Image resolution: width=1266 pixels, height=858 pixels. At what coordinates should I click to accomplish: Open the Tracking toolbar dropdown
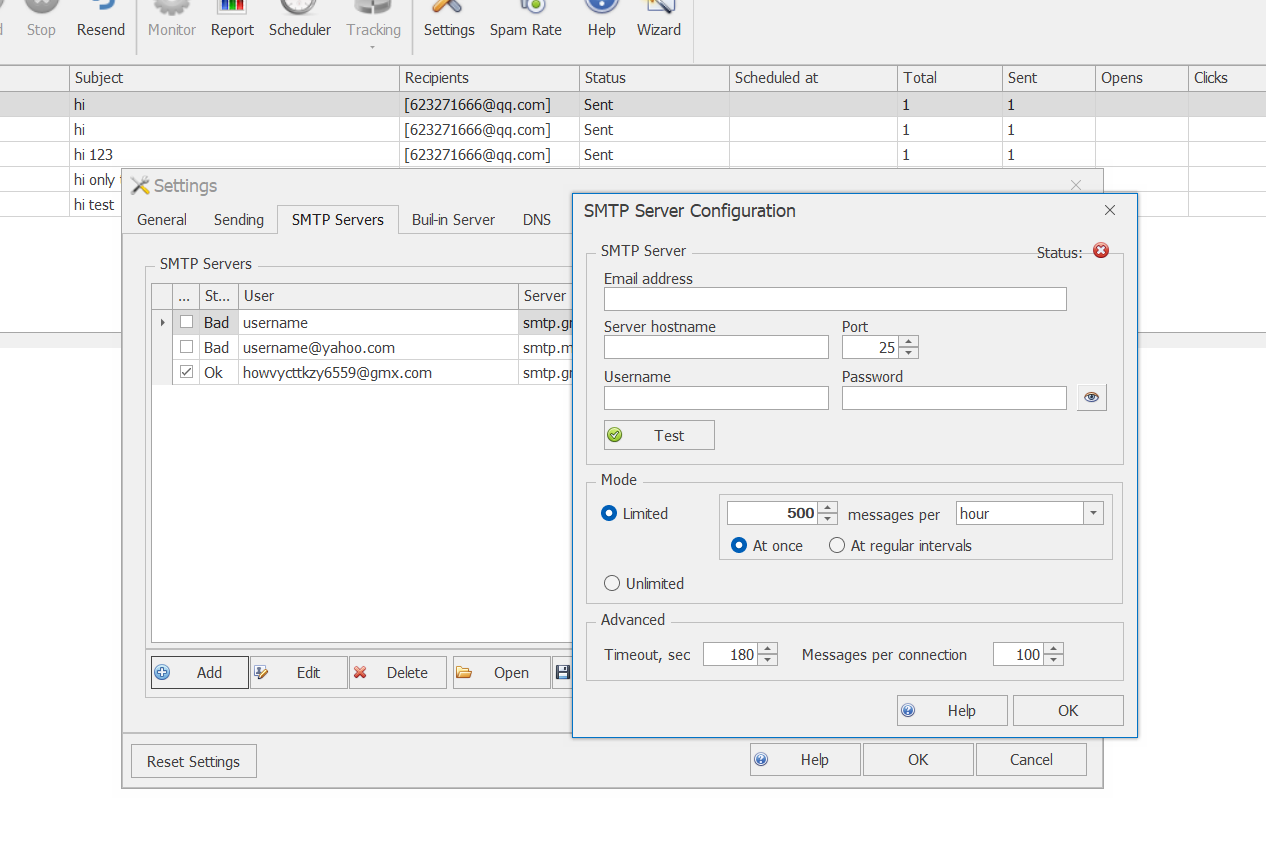(373, 44)
